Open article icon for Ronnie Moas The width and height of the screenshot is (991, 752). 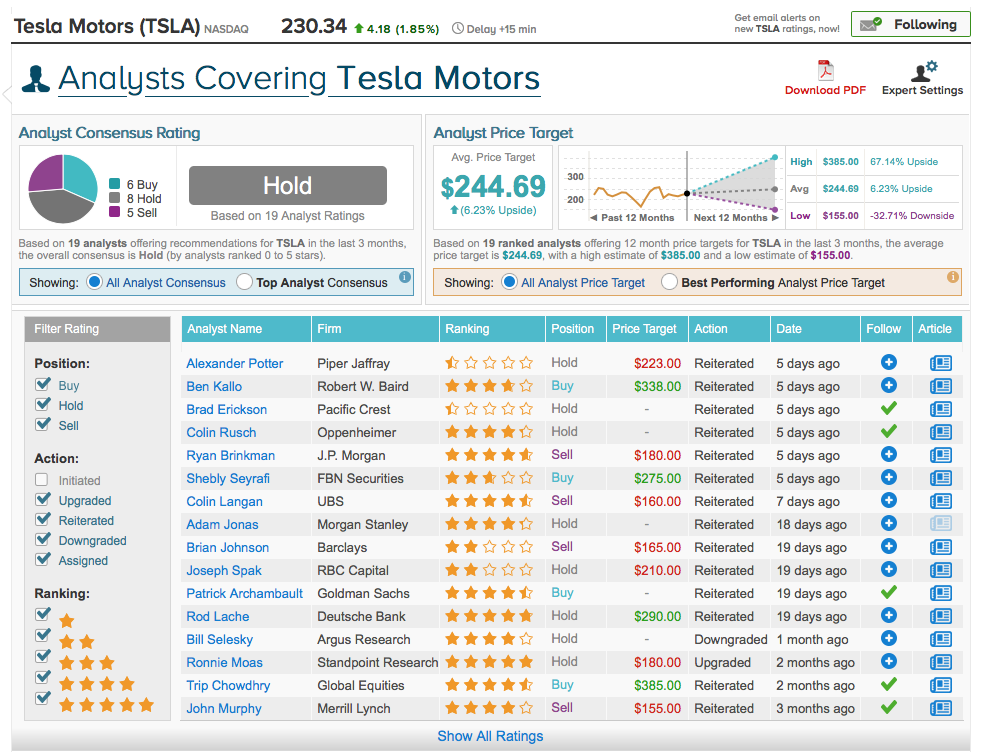940,662
